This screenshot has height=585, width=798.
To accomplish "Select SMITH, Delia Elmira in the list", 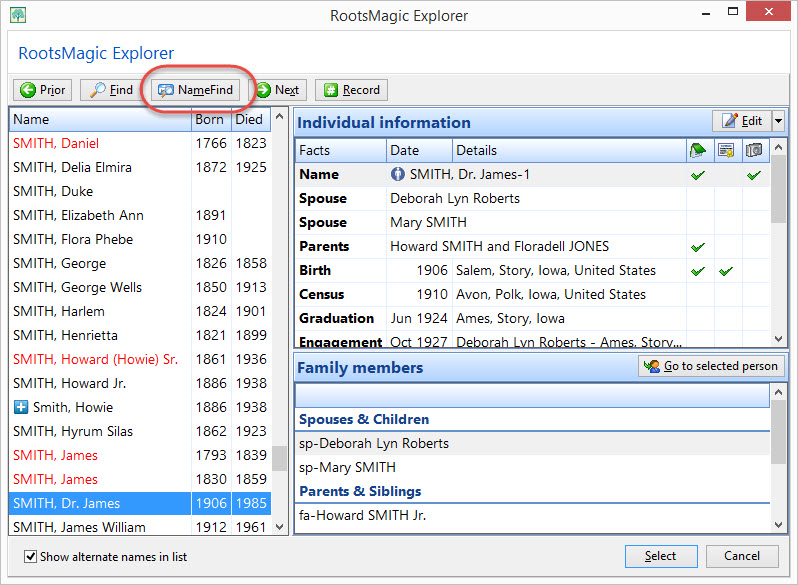I will 140,168.
